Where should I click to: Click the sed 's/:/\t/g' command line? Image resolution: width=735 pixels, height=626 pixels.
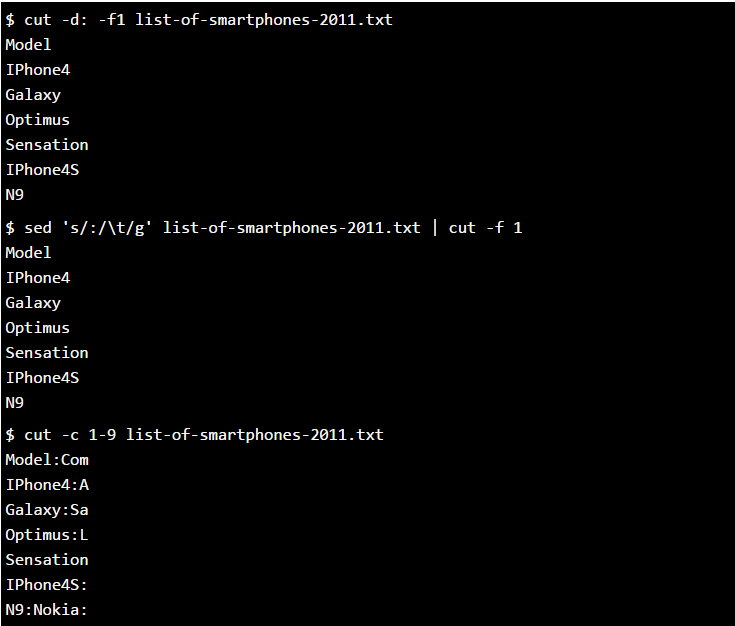(x=264, y=228)
